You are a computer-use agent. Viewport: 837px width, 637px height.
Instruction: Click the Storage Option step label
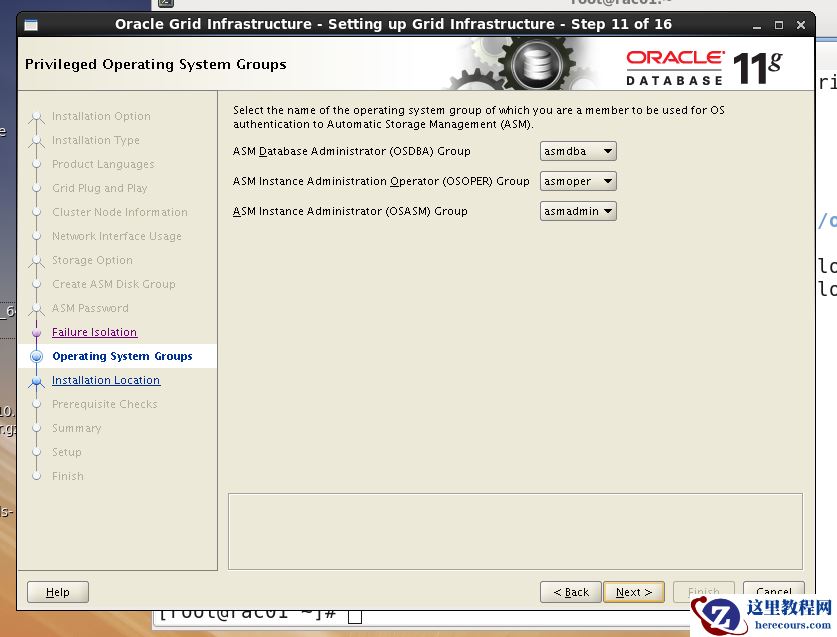(x=92, y=260)
